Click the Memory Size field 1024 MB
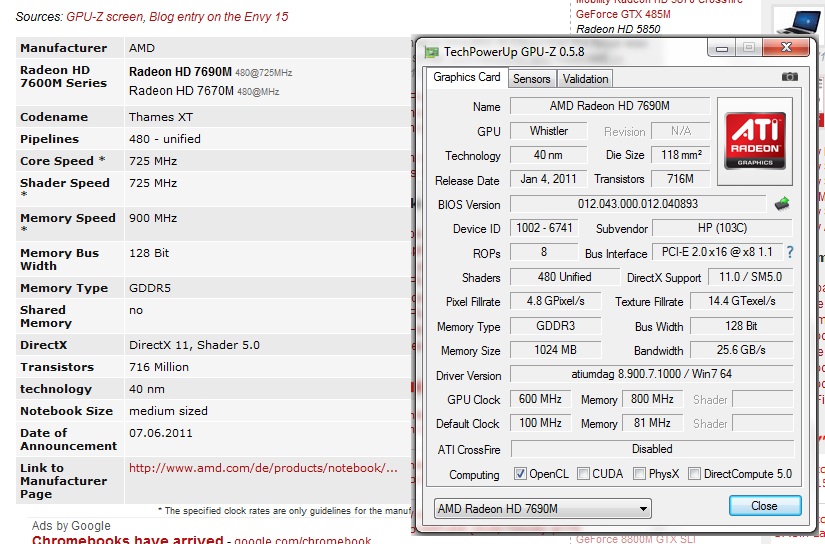This screenshot has width=825, height=544. 556,350
